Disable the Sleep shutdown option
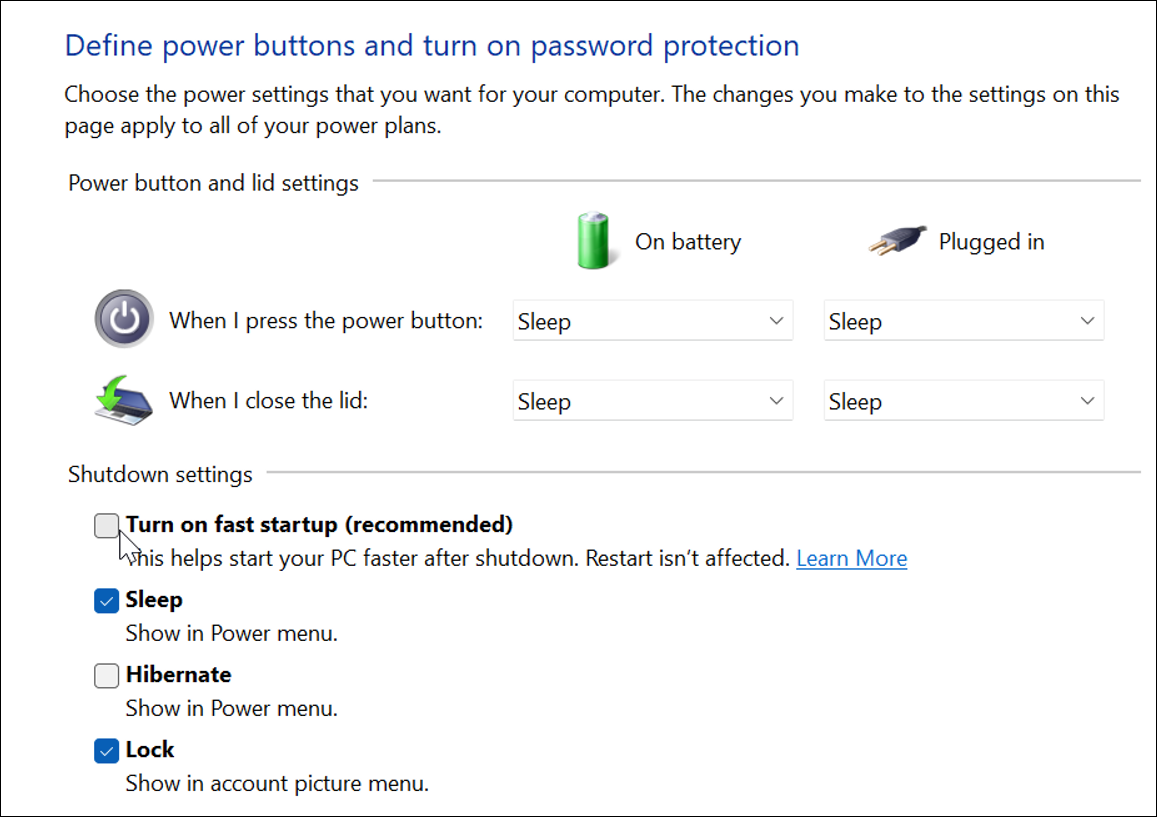The width and height of the screenshot is (1157, 817). (x=105, y=600)
